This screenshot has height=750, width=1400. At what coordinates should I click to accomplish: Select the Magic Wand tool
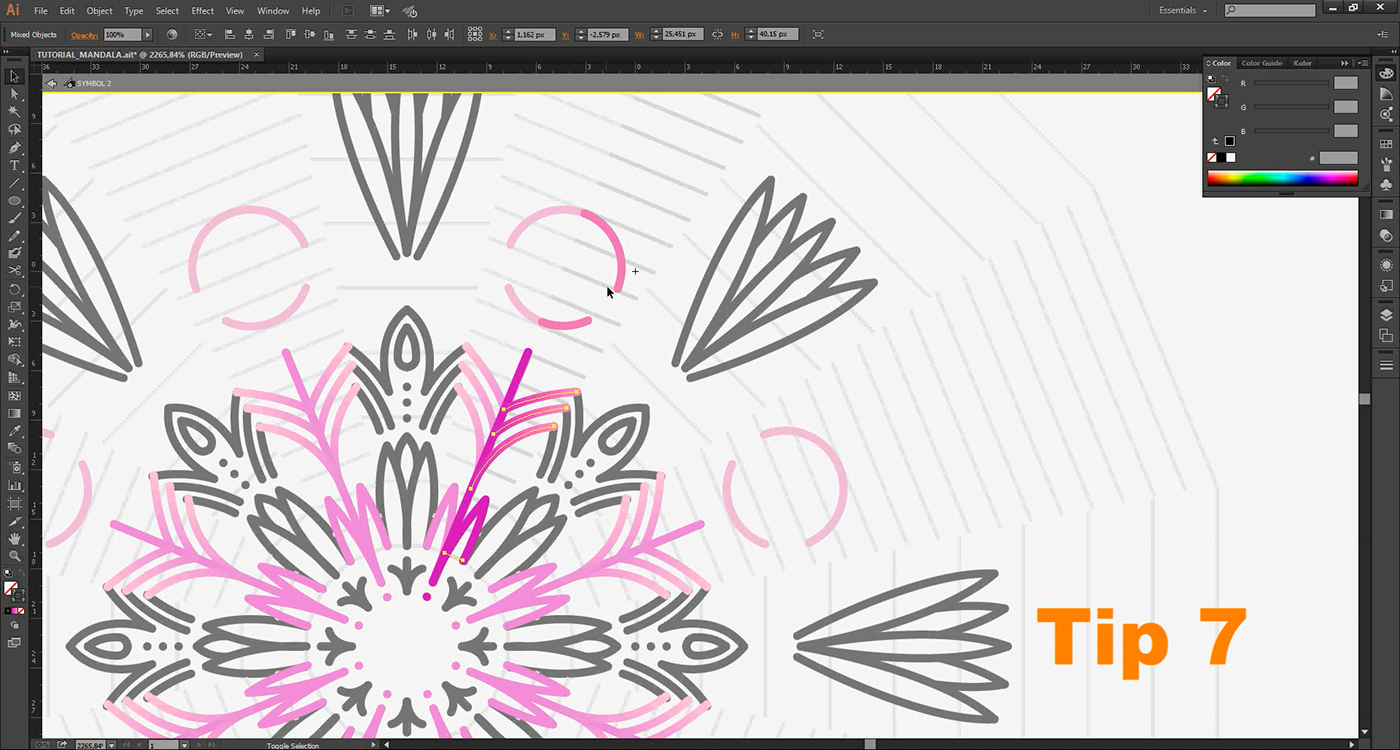pos(15,112)
